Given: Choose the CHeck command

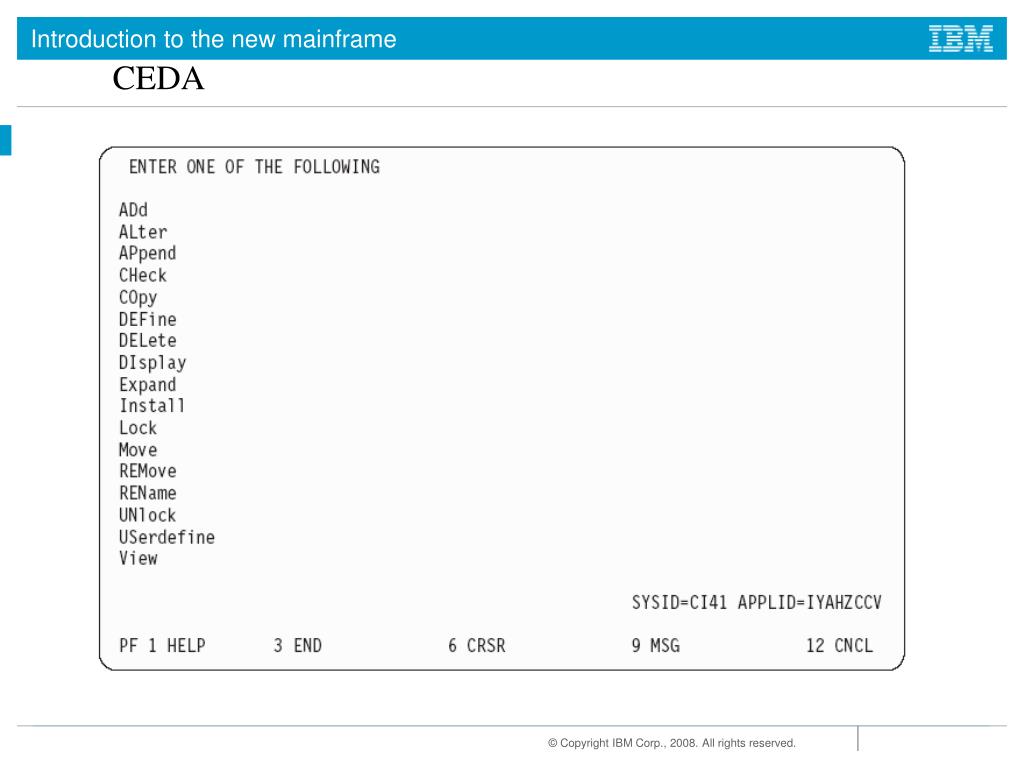Looking at the screenshot, I should pos(143,276).
